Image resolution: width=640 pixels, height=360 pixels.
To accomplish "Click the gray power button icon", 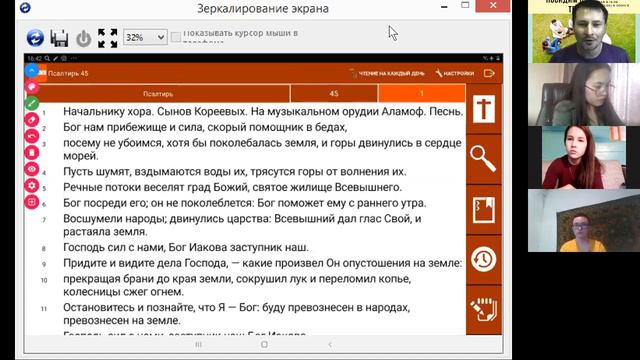I will [83, 38].
